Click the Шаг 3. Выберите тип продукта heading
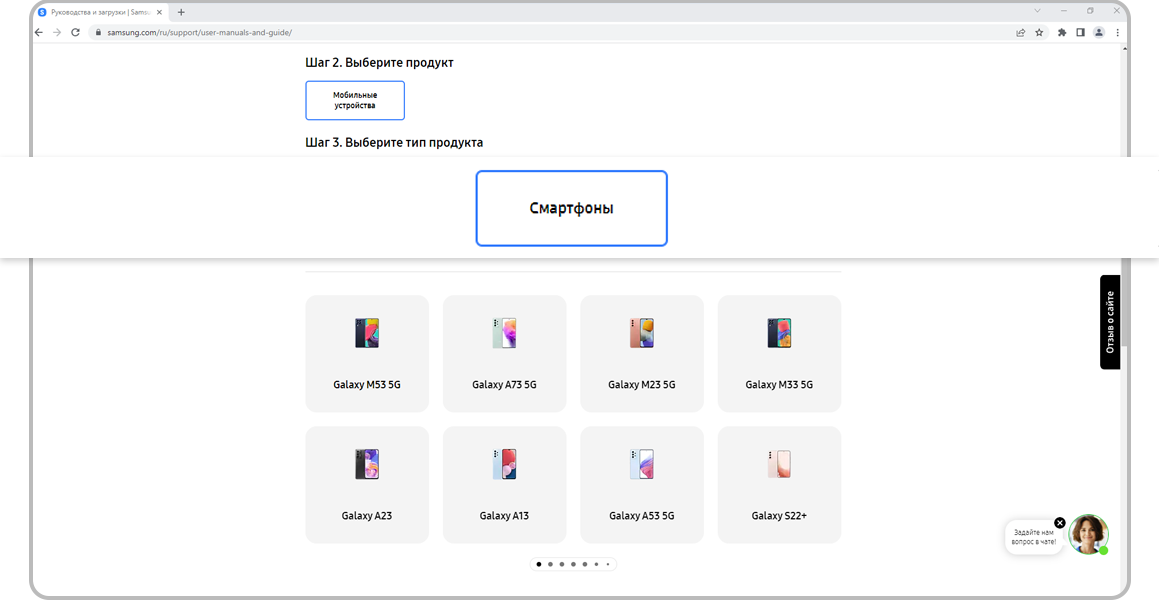Image resolution: width=1159 pixels, height=600 pixels. pos(394,142)
